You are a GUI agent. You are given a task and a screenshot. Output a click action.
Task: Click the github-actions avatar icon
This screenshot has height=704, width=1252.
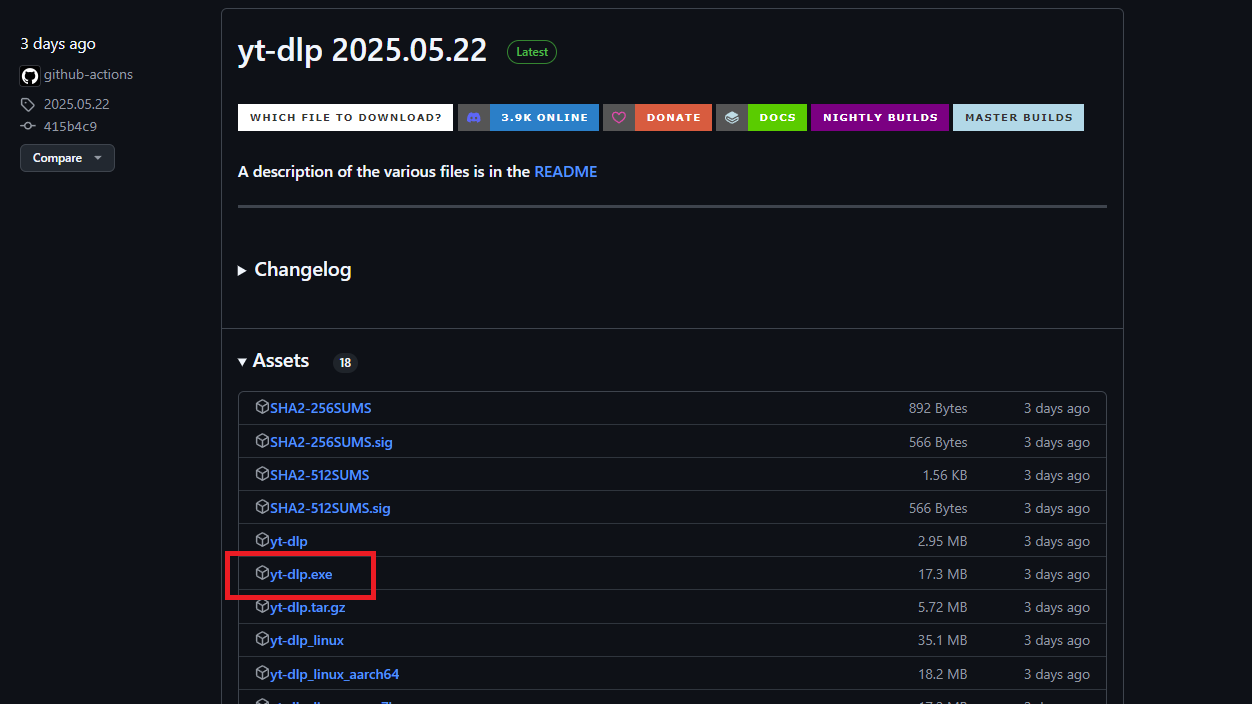click(30, 75)
